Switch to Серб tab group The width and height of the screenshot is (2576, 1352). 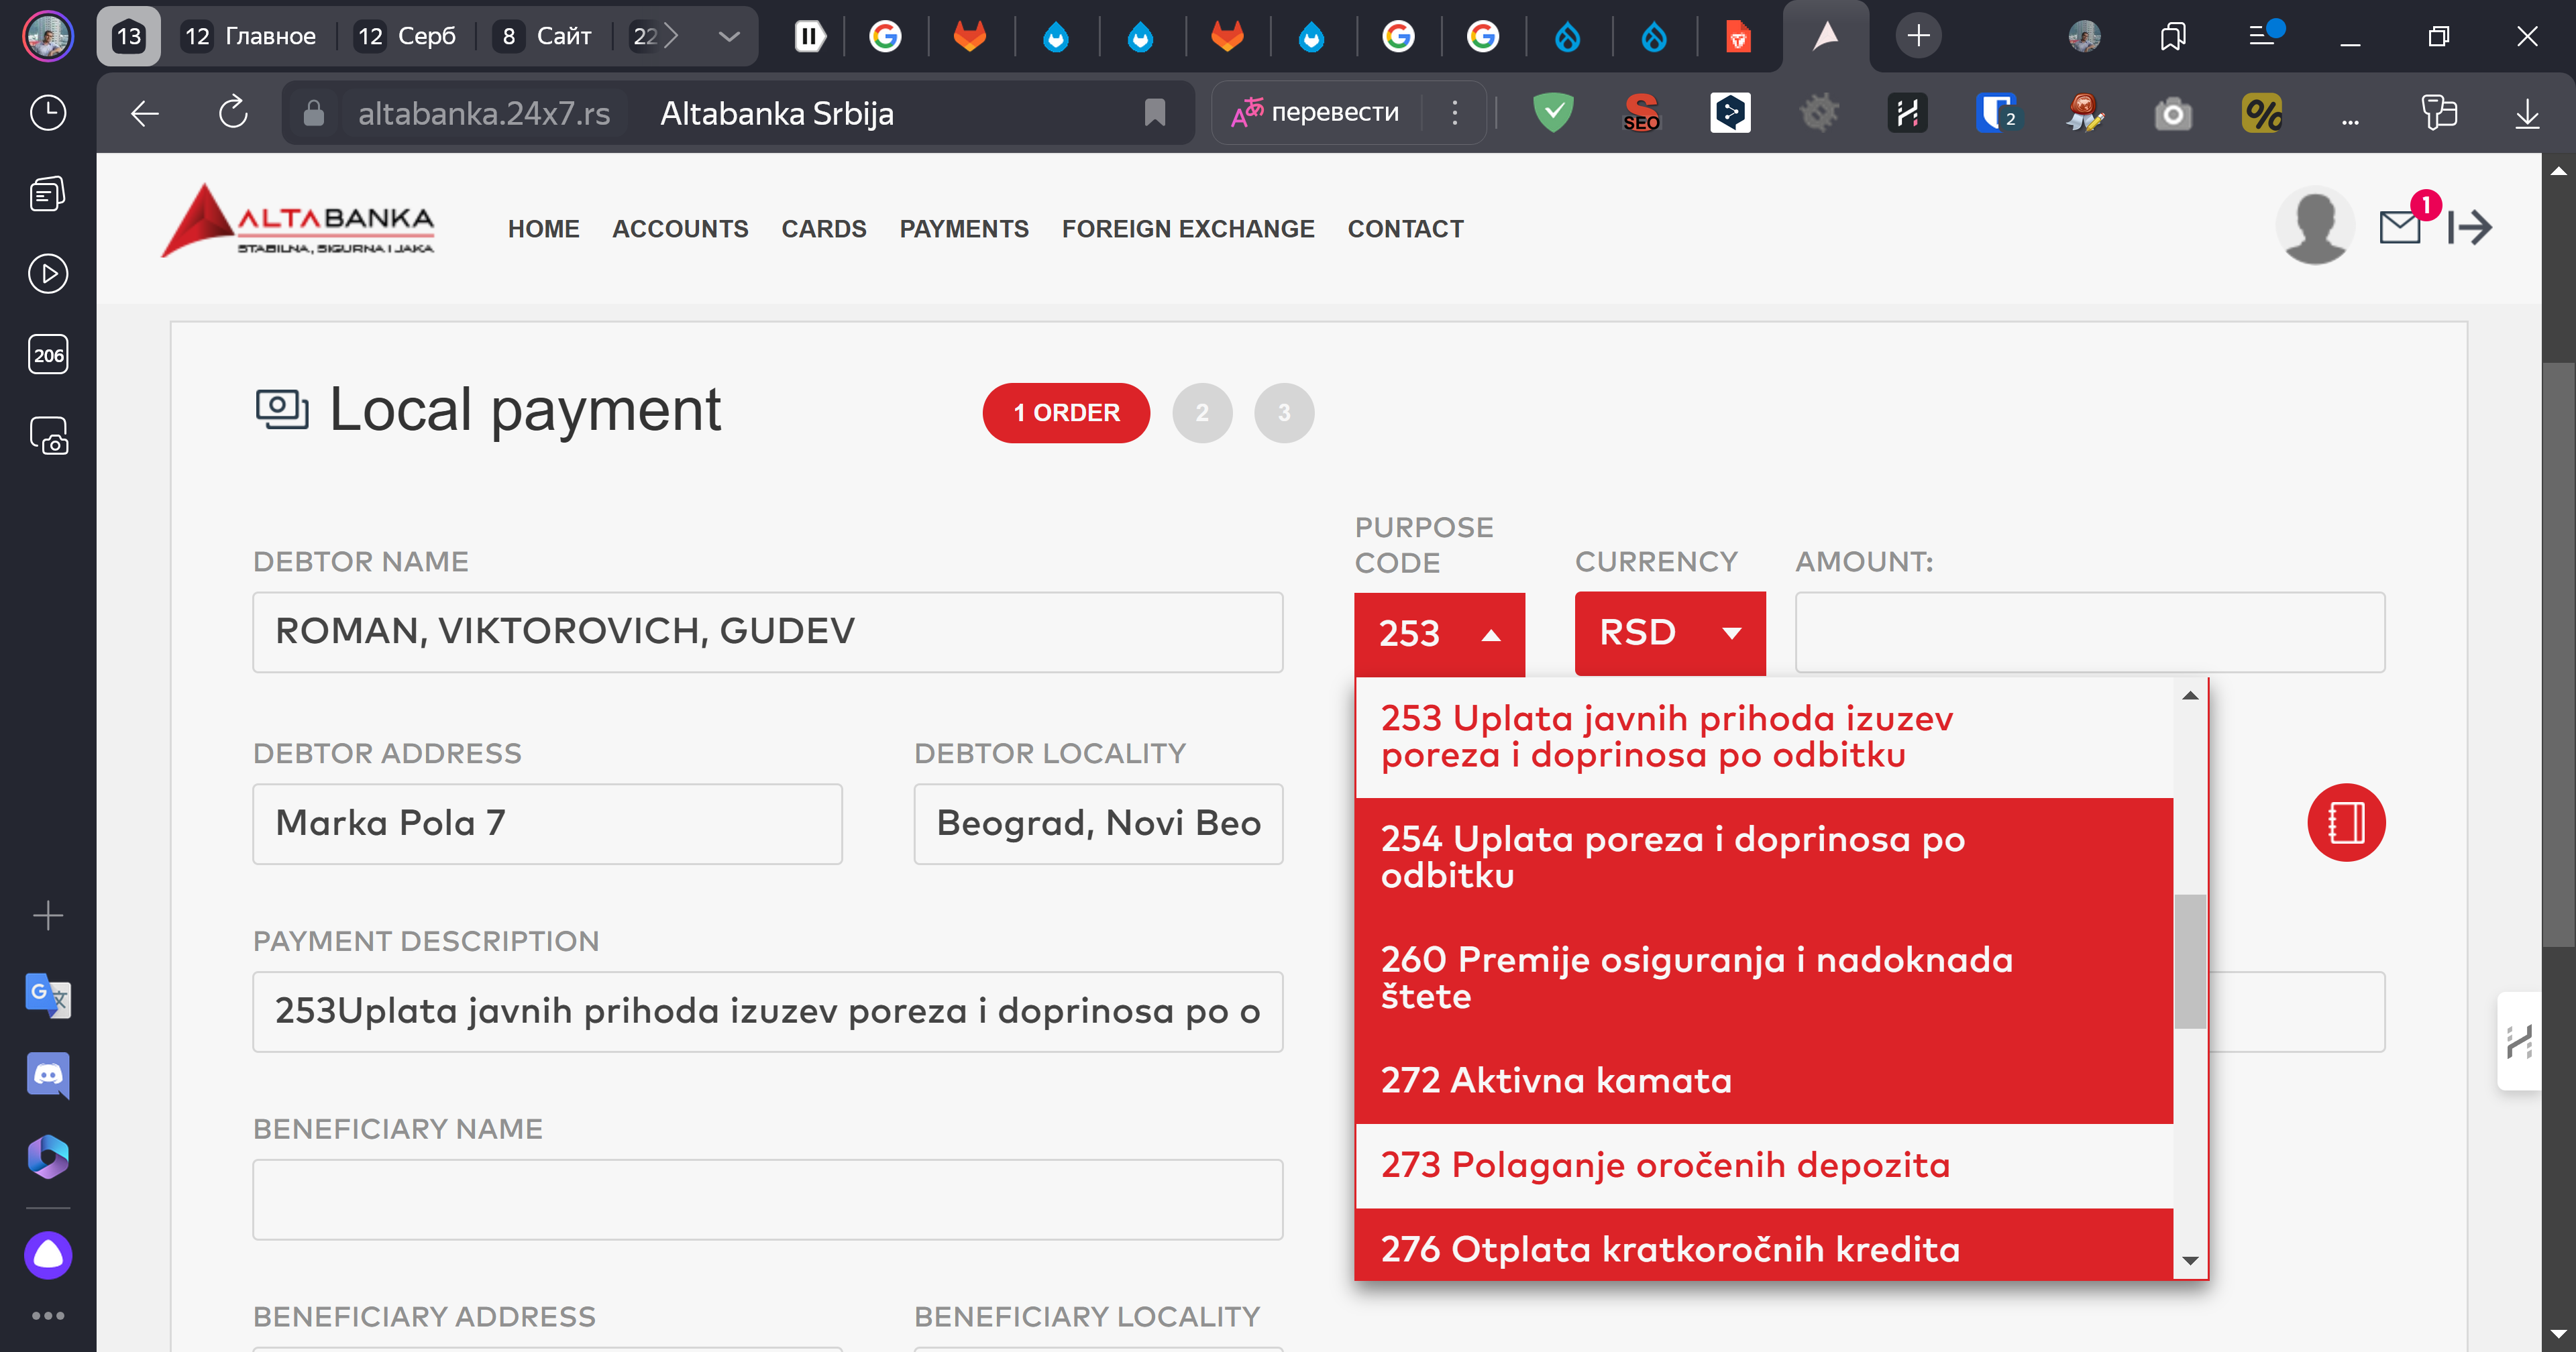point(406,36)
